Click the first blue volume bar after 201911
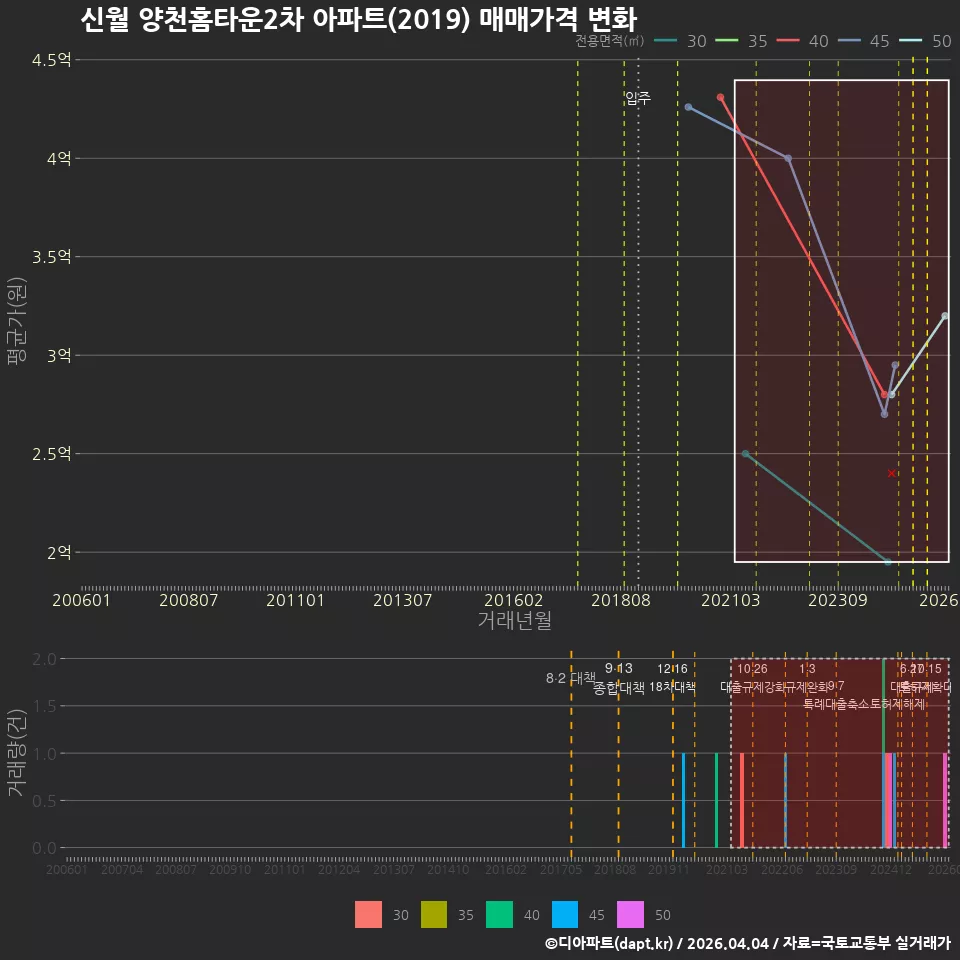This screenshot has width=960, height=960. click(x=683, y=800)
